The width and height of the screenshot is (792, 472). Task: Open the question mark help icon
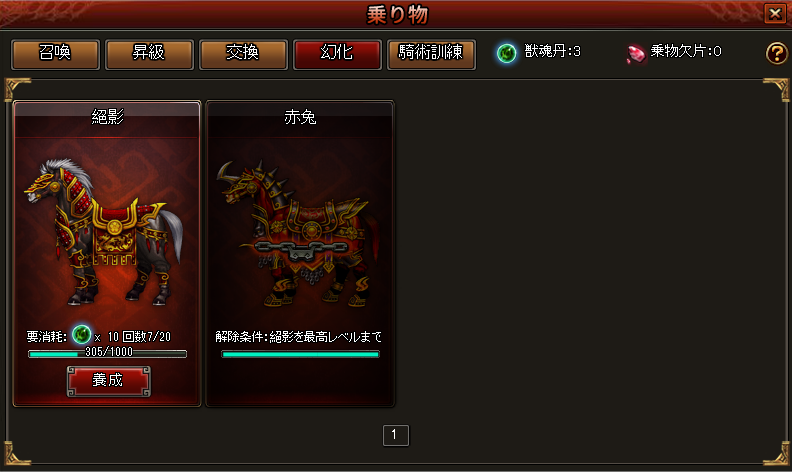click(x=776, y=53)
